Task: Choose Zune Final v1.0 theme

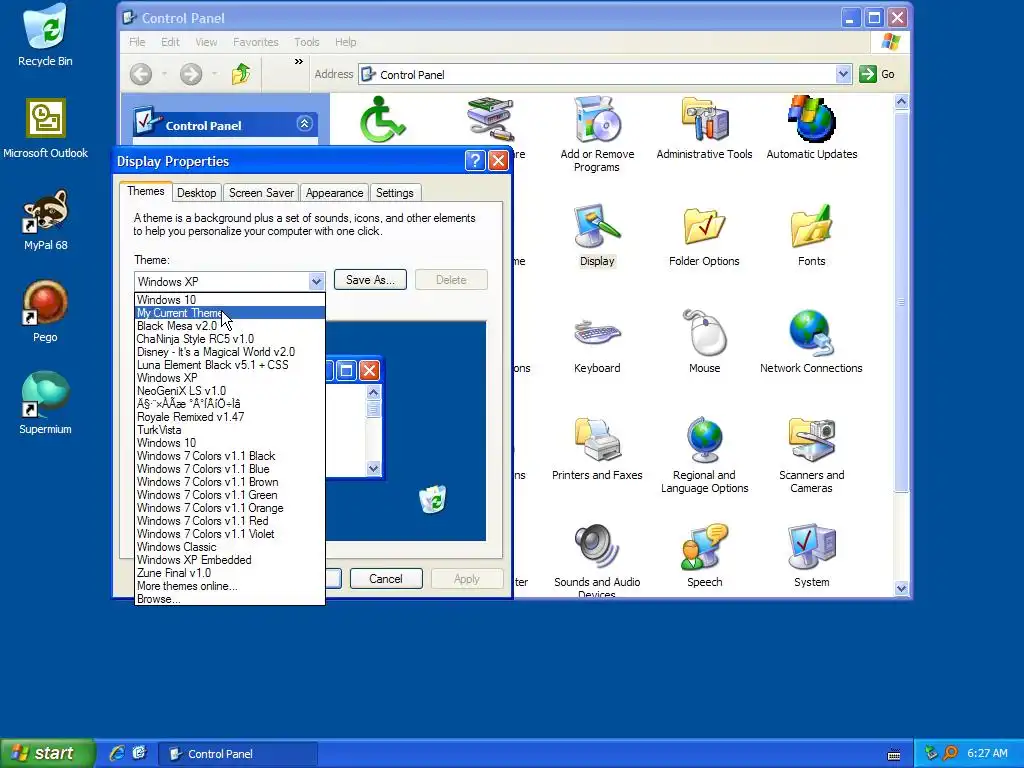Action: 230,573
